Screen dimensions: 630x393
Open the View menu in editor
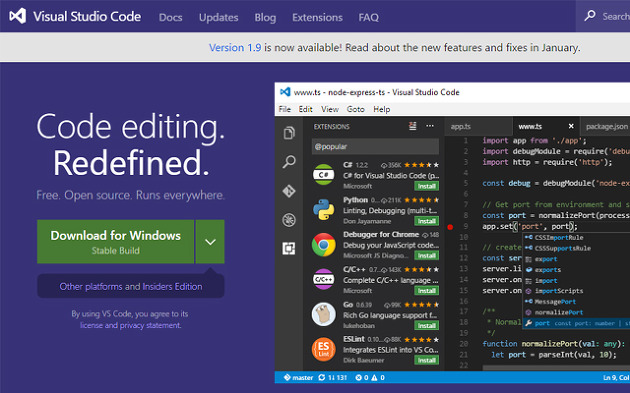(x=330, y=109)
